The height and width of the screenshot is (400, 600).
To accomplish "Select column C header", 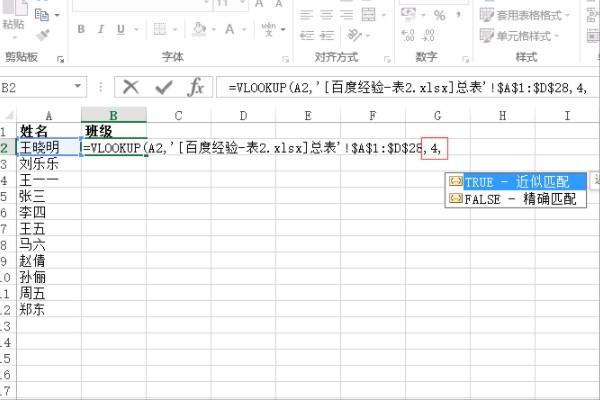I will pyautogui.click(x=178, y=115).
